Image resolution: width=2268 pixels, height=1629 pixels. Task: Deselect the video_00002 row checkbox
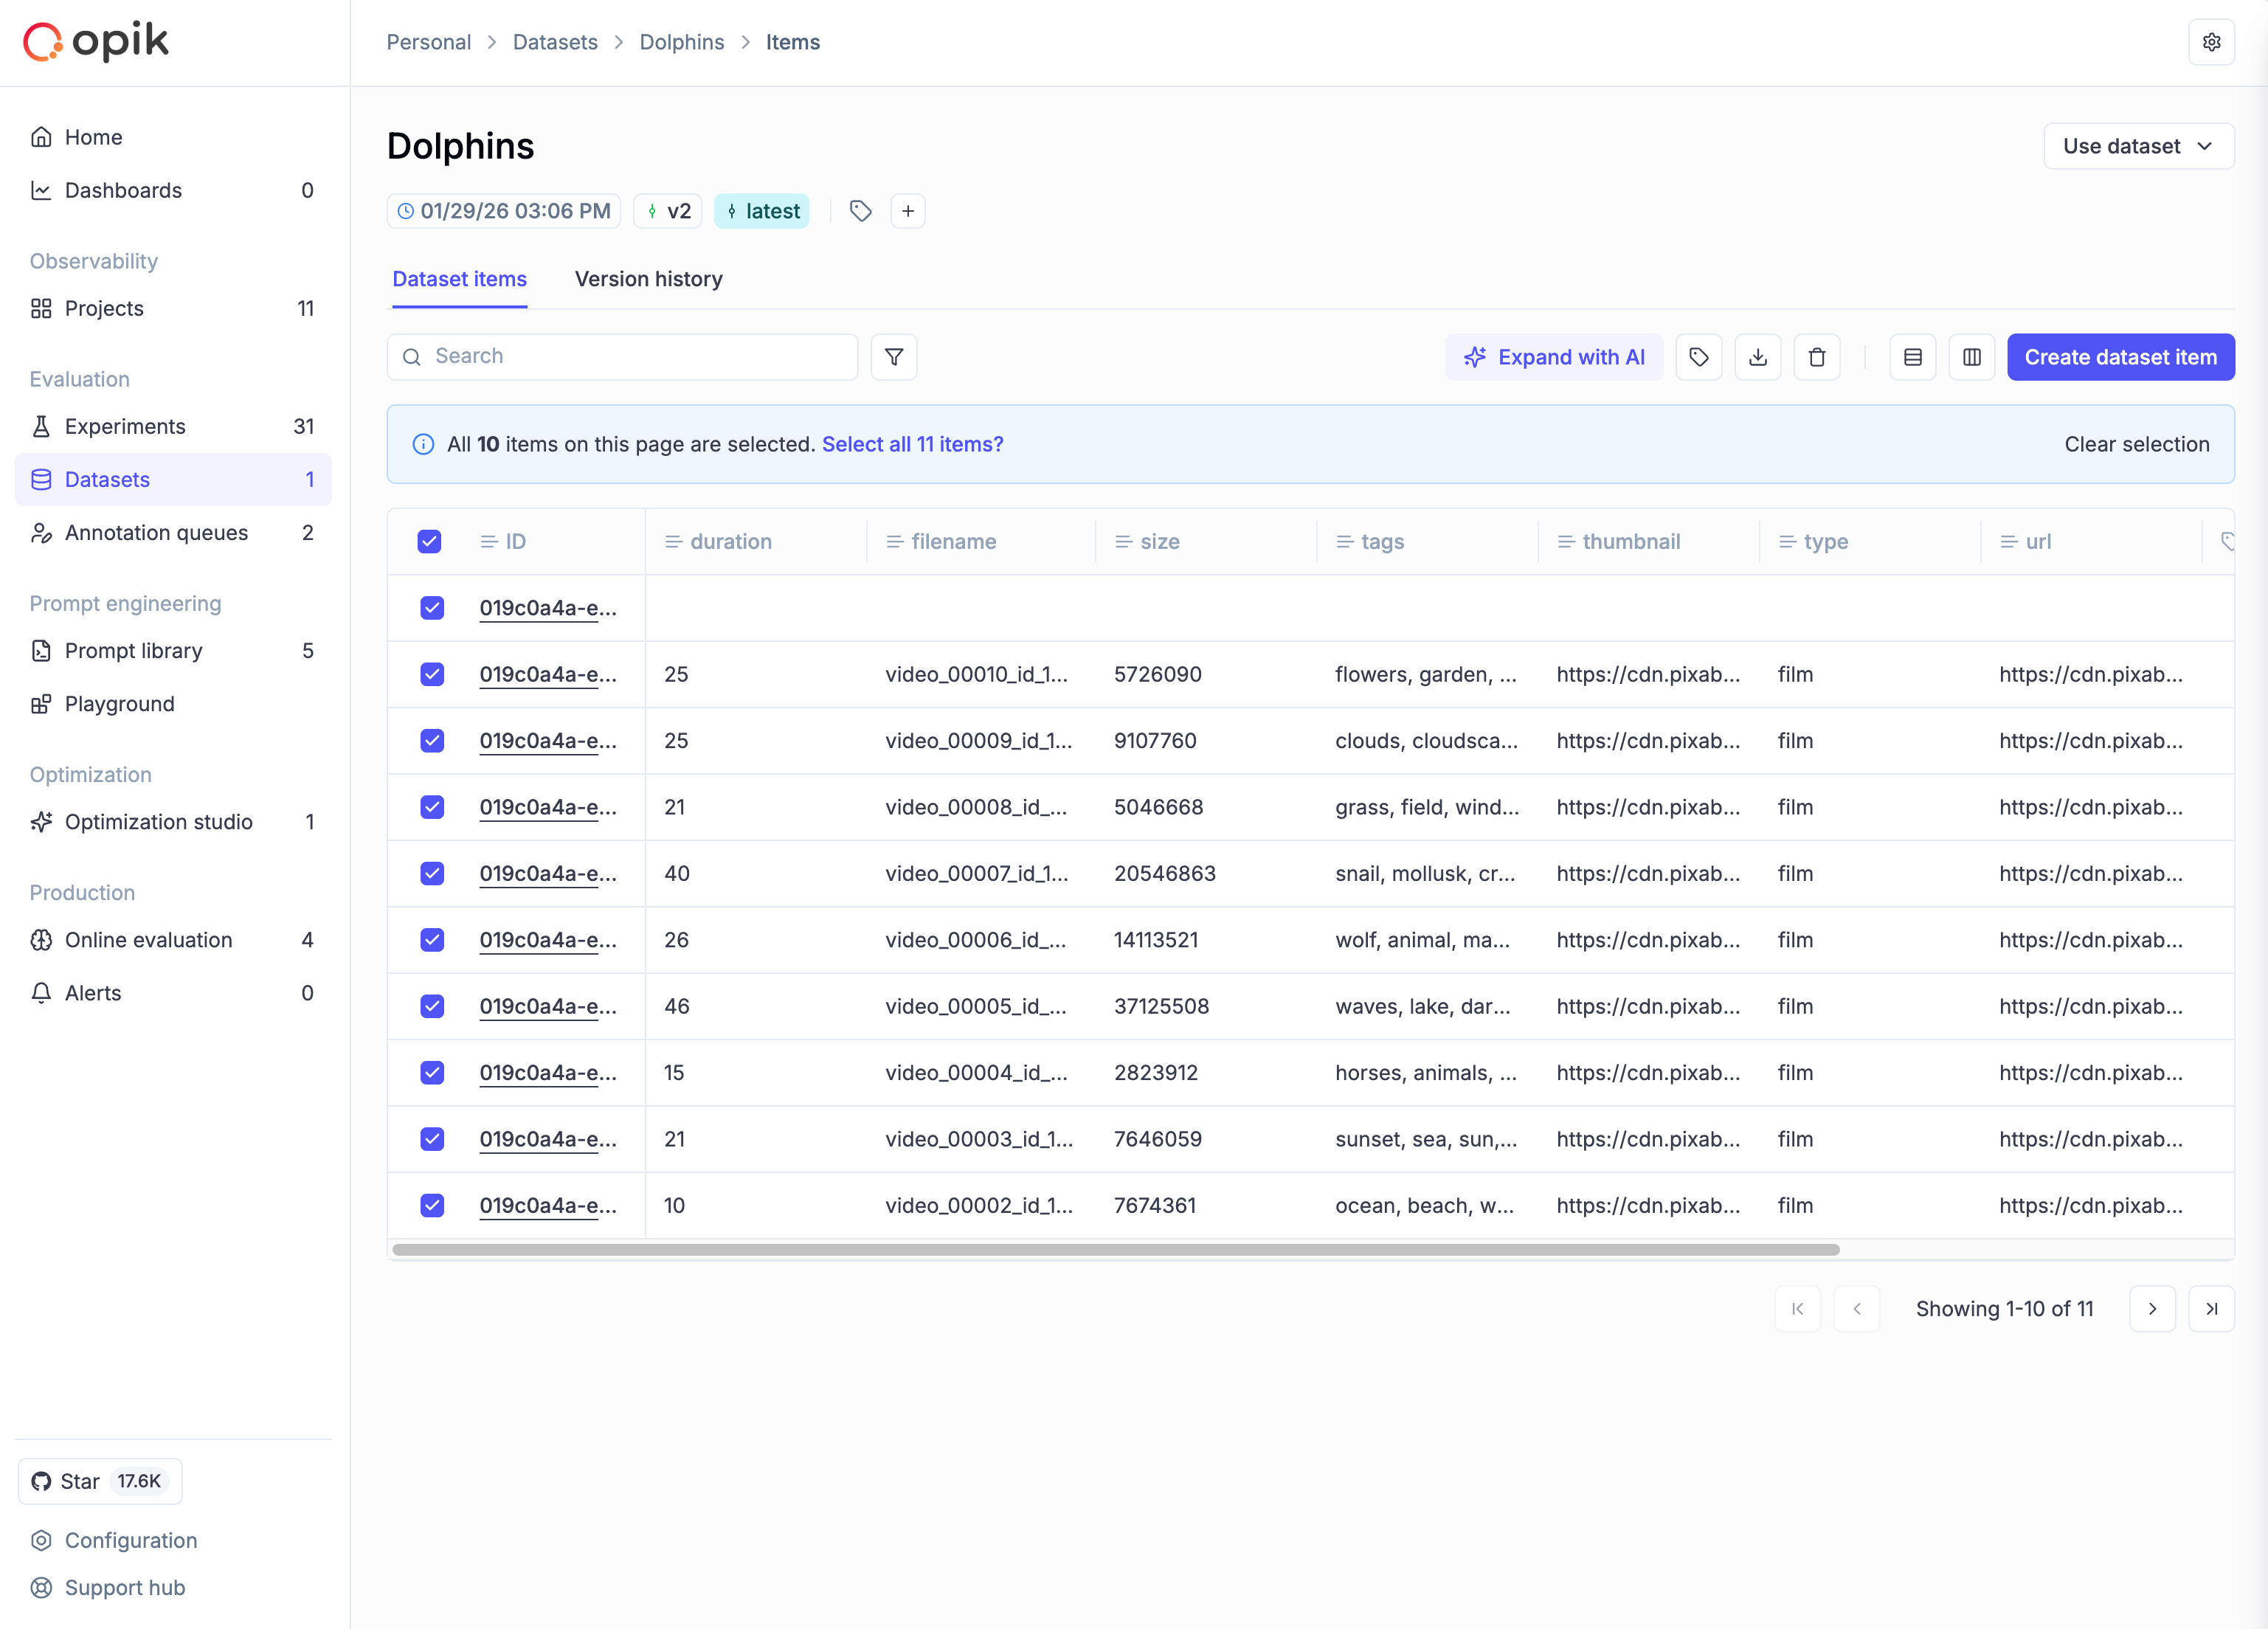click(432, 1205)
